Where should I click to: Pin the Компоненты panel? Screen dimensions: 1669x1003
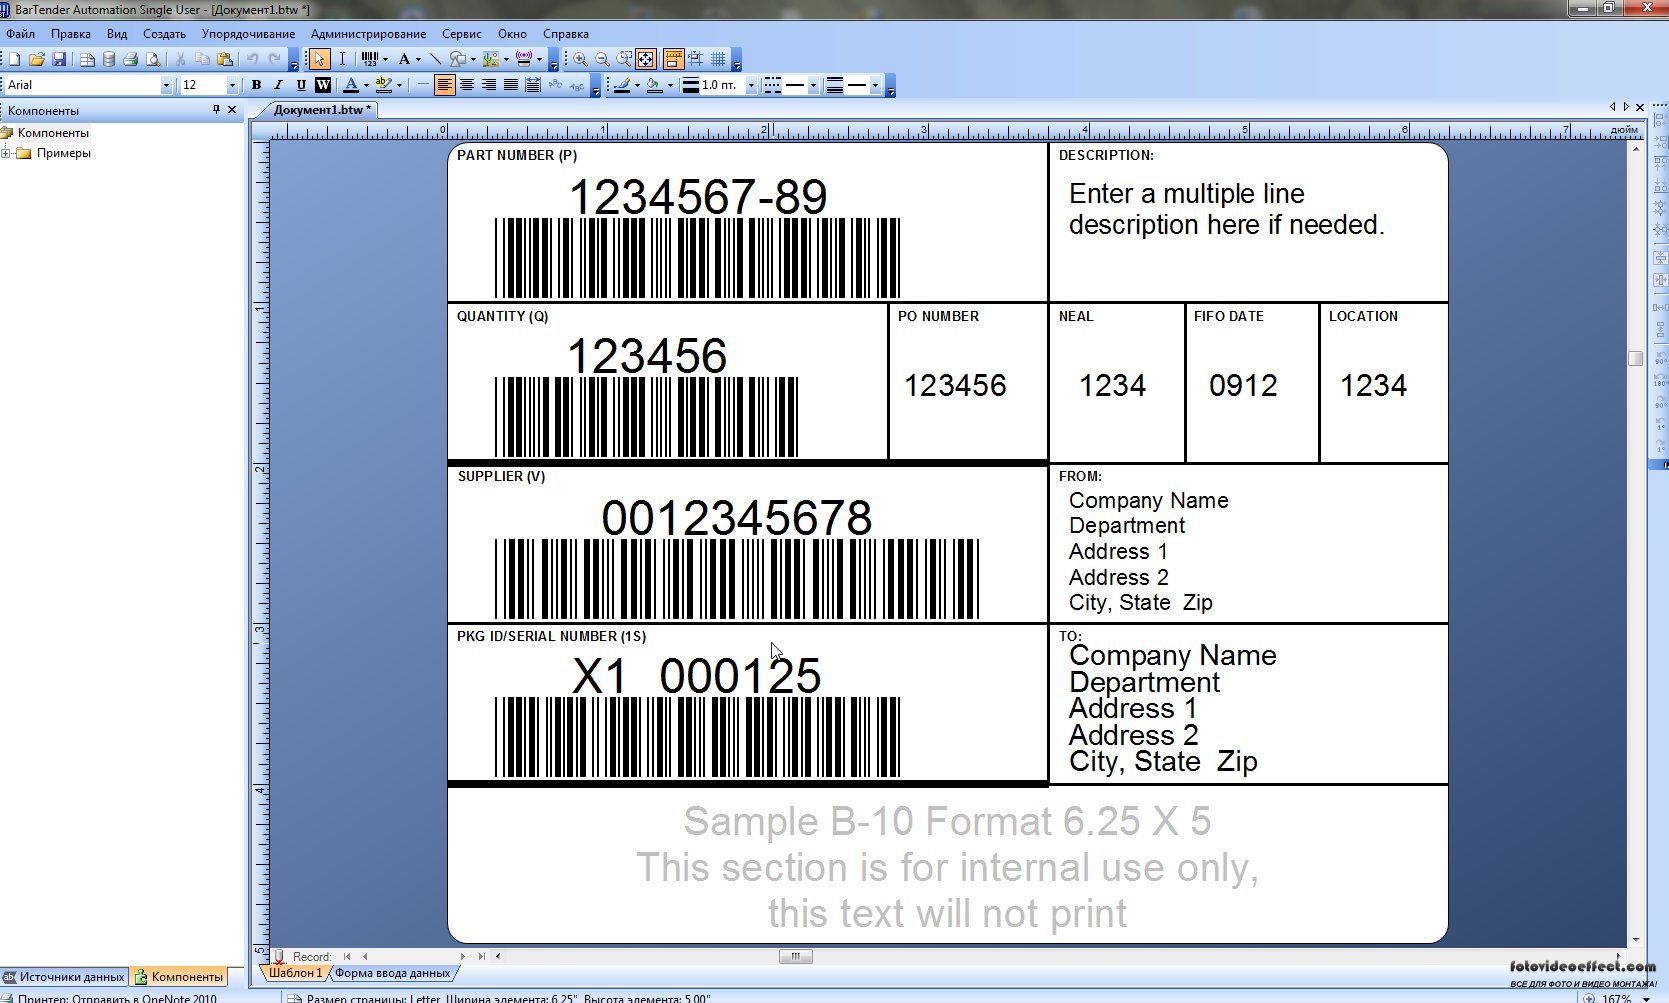(216, 110)
